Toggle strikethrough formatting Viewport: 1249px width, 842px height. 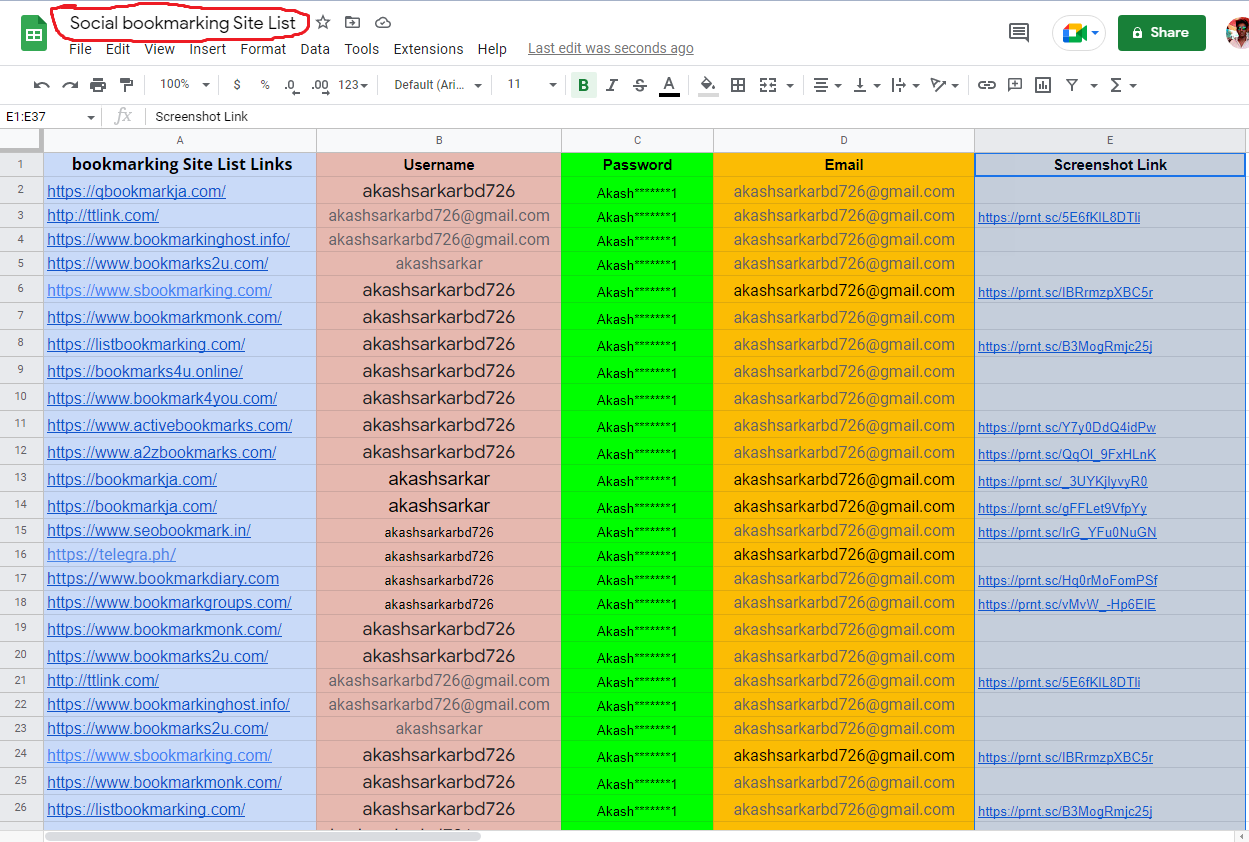click(x=640, y=85)
